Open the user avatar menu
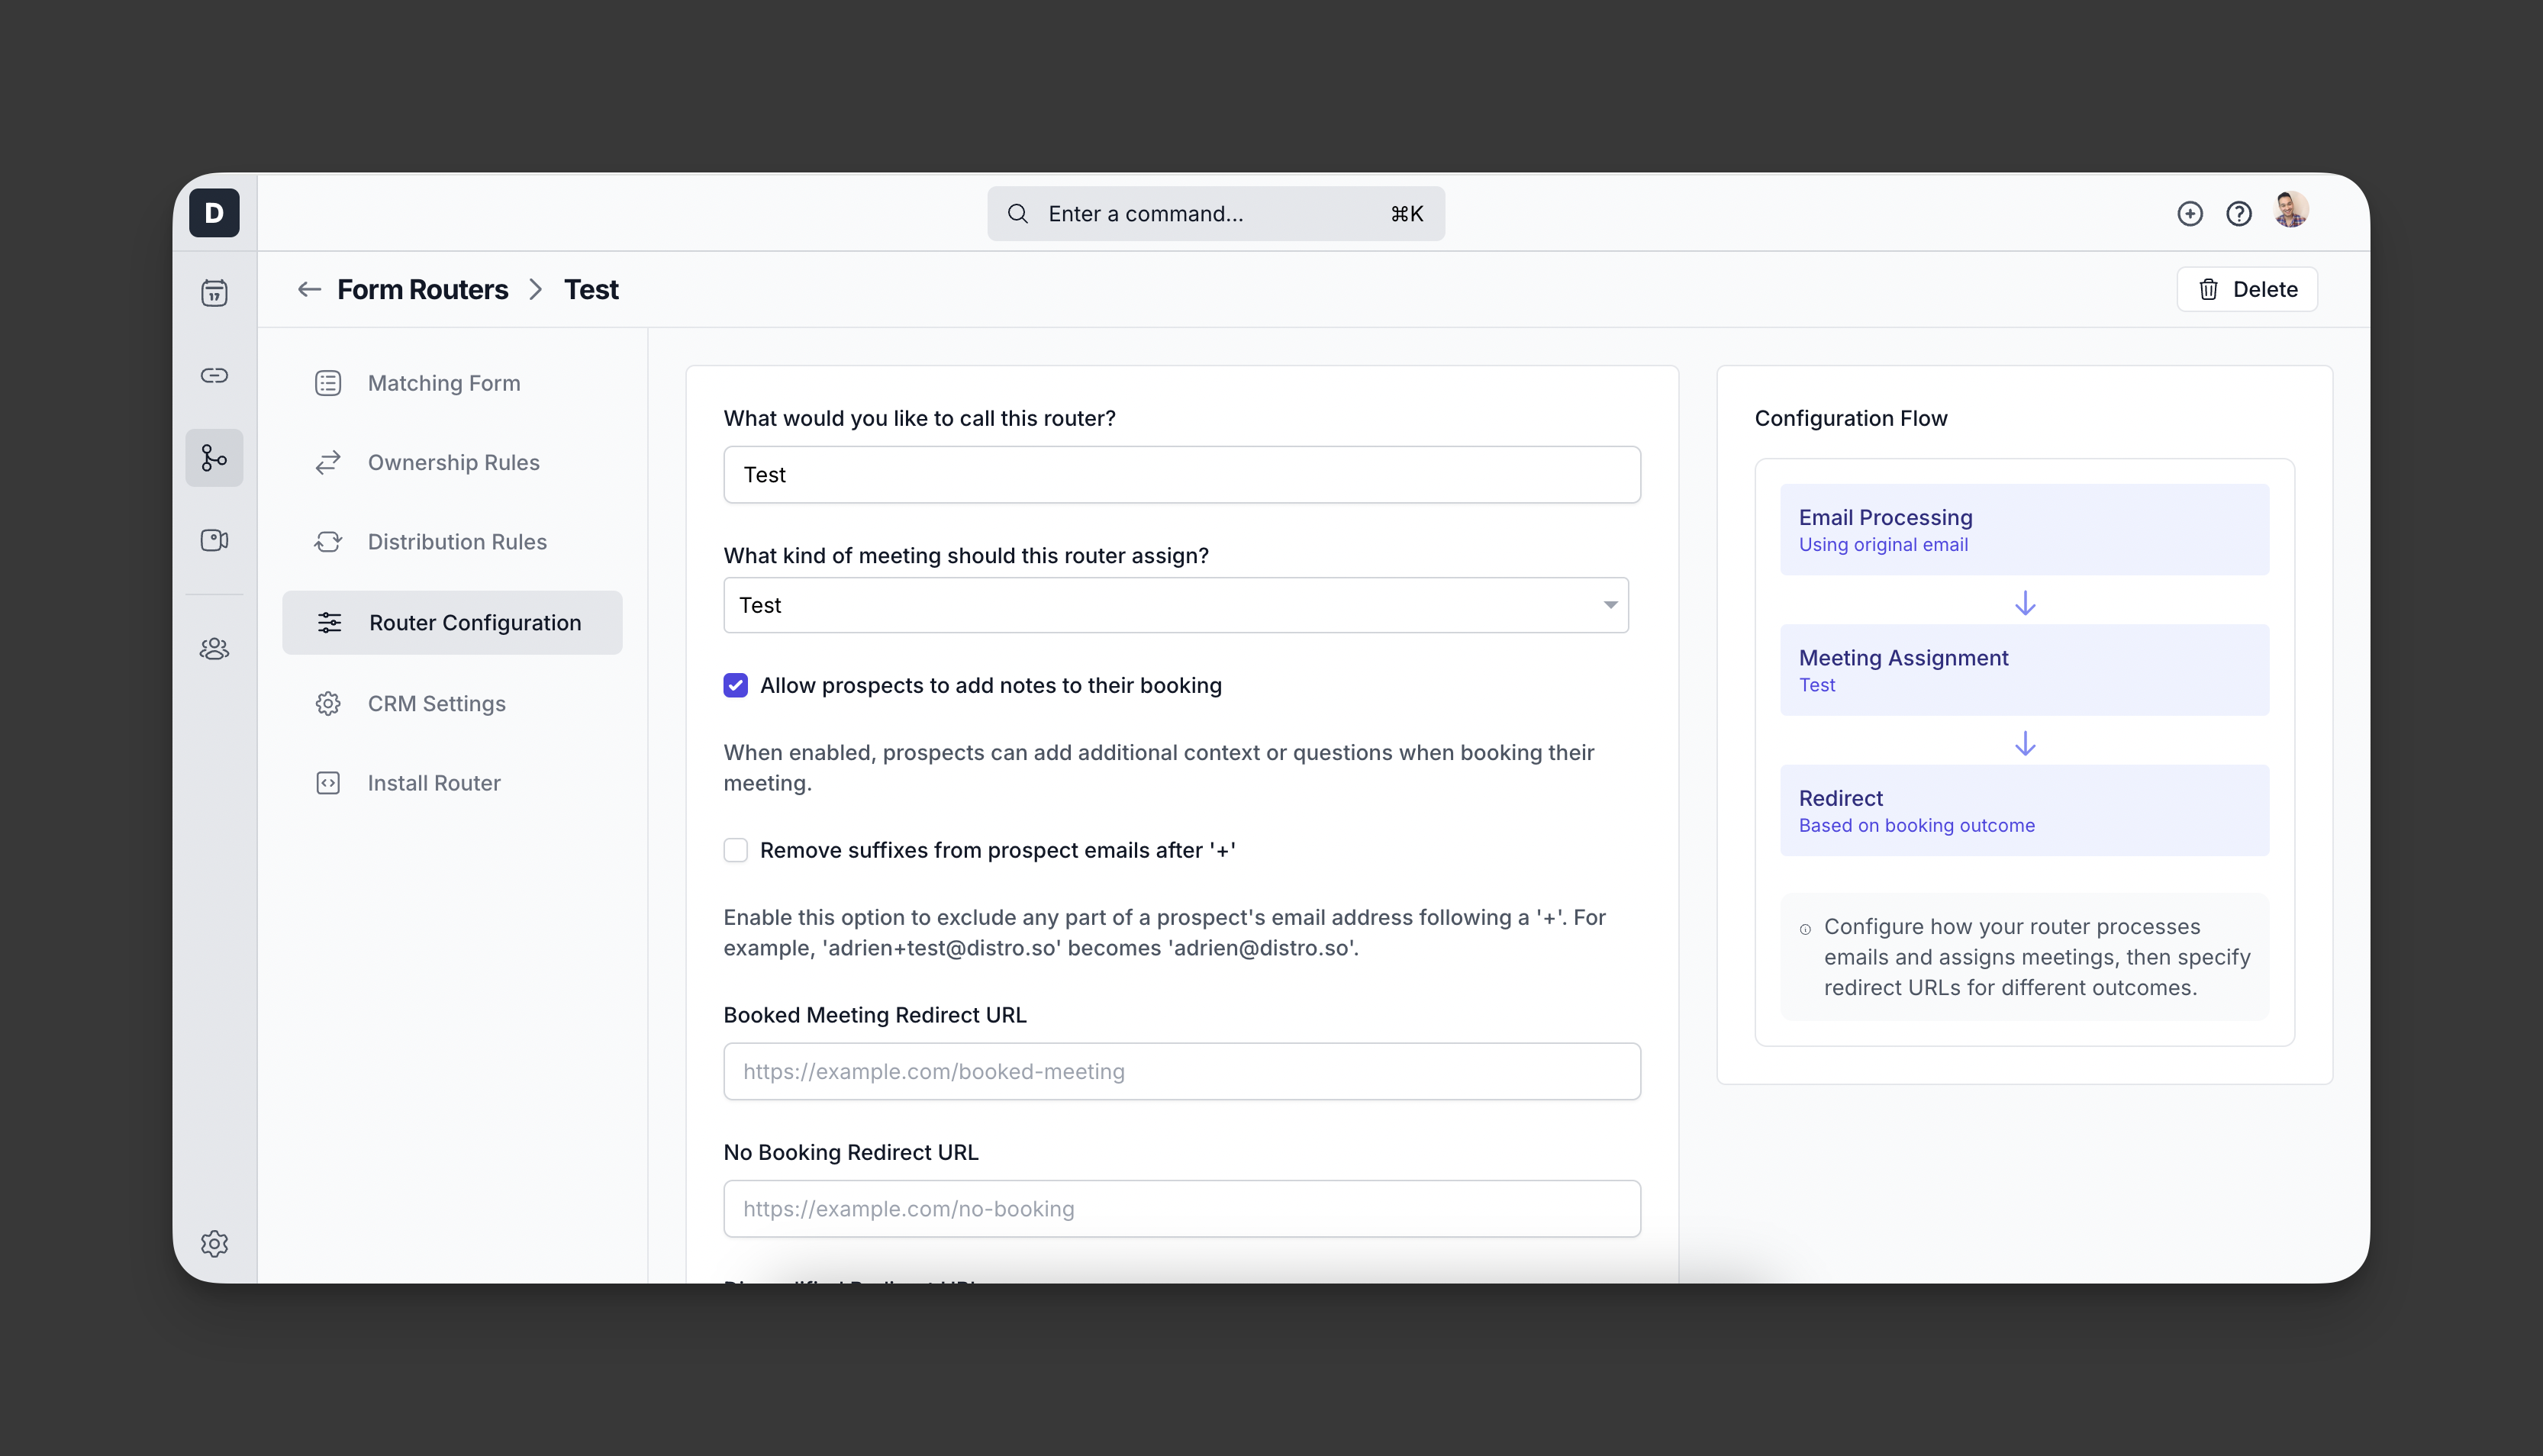The image size is (2543, 1456). click(2290, 211)
